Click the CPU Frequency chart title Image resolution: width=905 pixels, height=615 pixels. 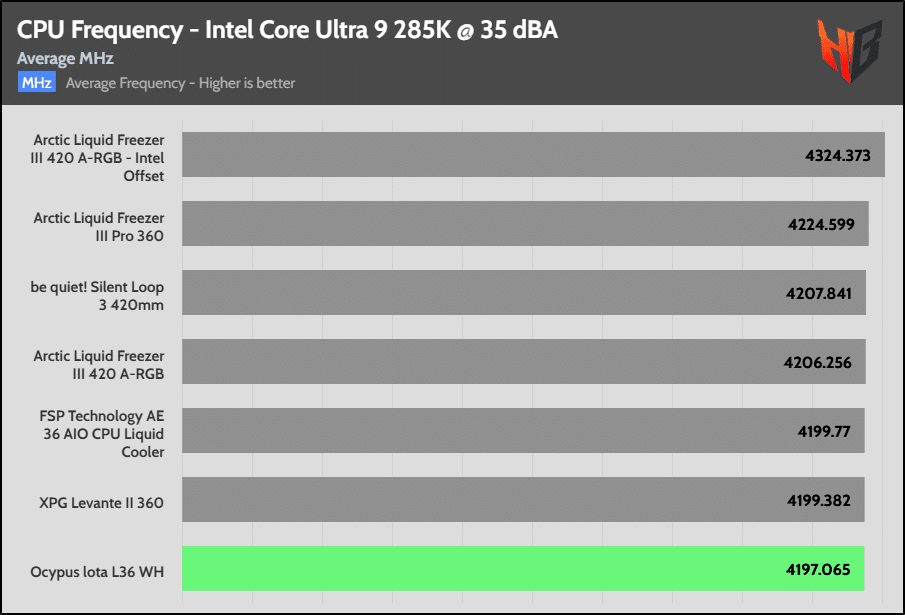click(x=287, y=30)
